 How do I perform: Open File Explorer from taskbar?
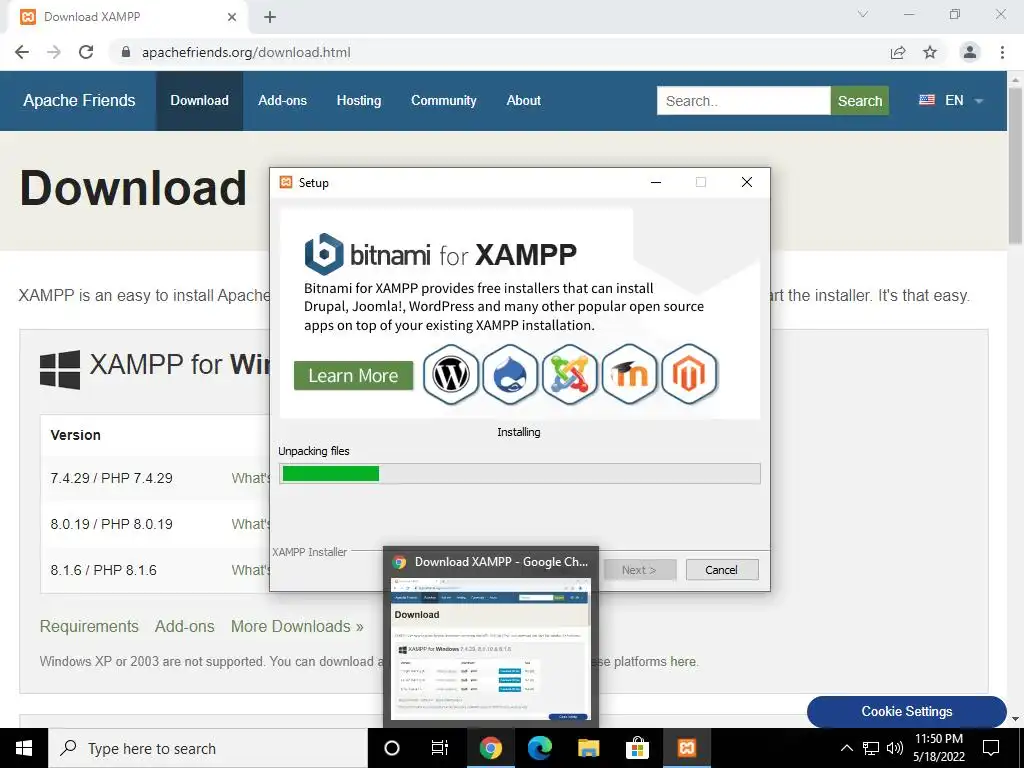pos(588,748)
